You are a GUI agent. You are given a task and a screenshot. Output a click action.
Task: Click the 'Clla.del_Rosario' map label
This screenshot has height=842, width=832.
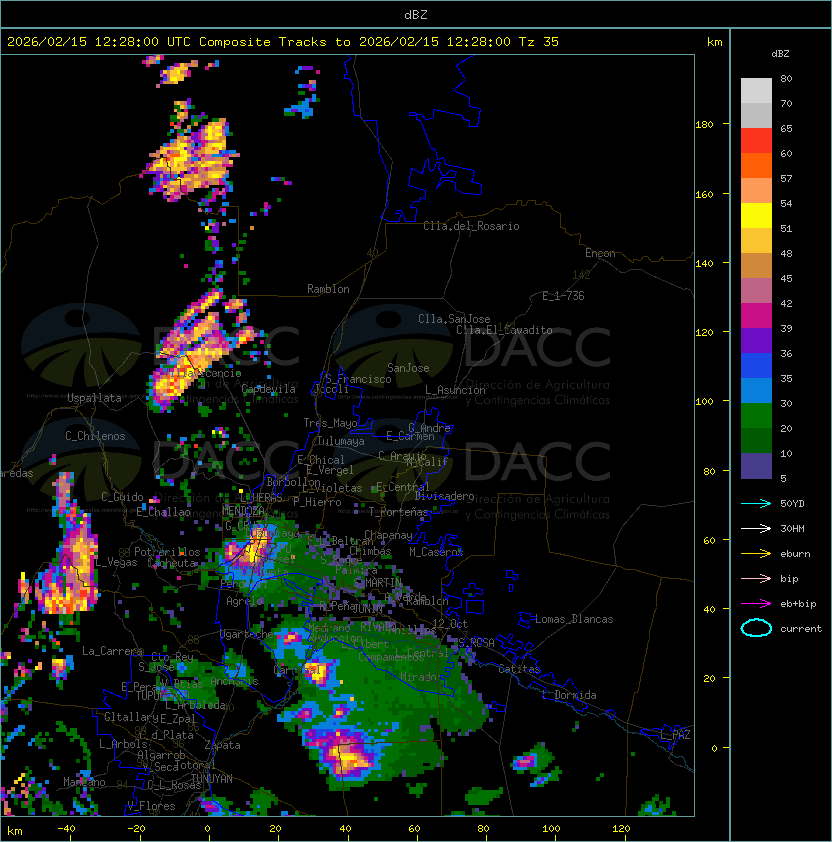click(x=471, y=226)
